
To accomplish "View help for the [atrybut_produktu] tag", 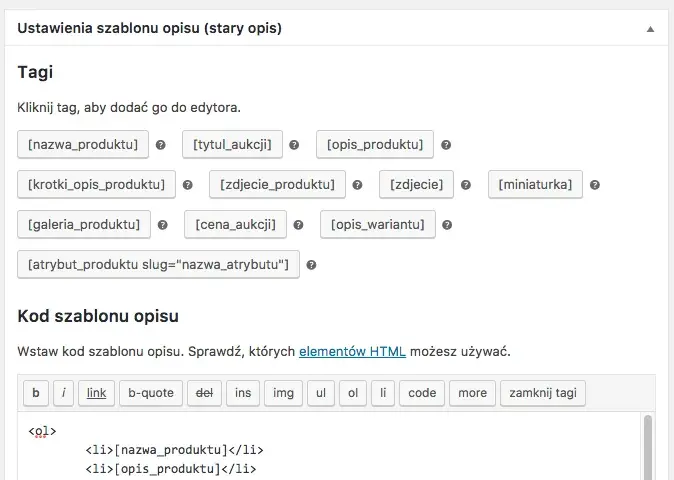I will pos(311,265).
